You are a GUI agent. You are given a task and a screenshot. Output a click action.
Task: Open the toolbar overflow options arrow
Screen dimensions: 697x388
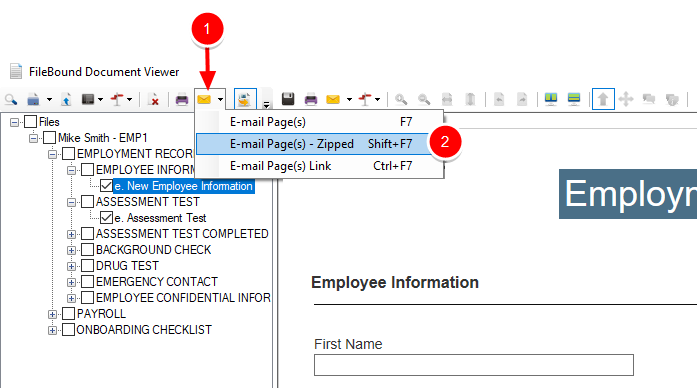click(x=266, y=105)
